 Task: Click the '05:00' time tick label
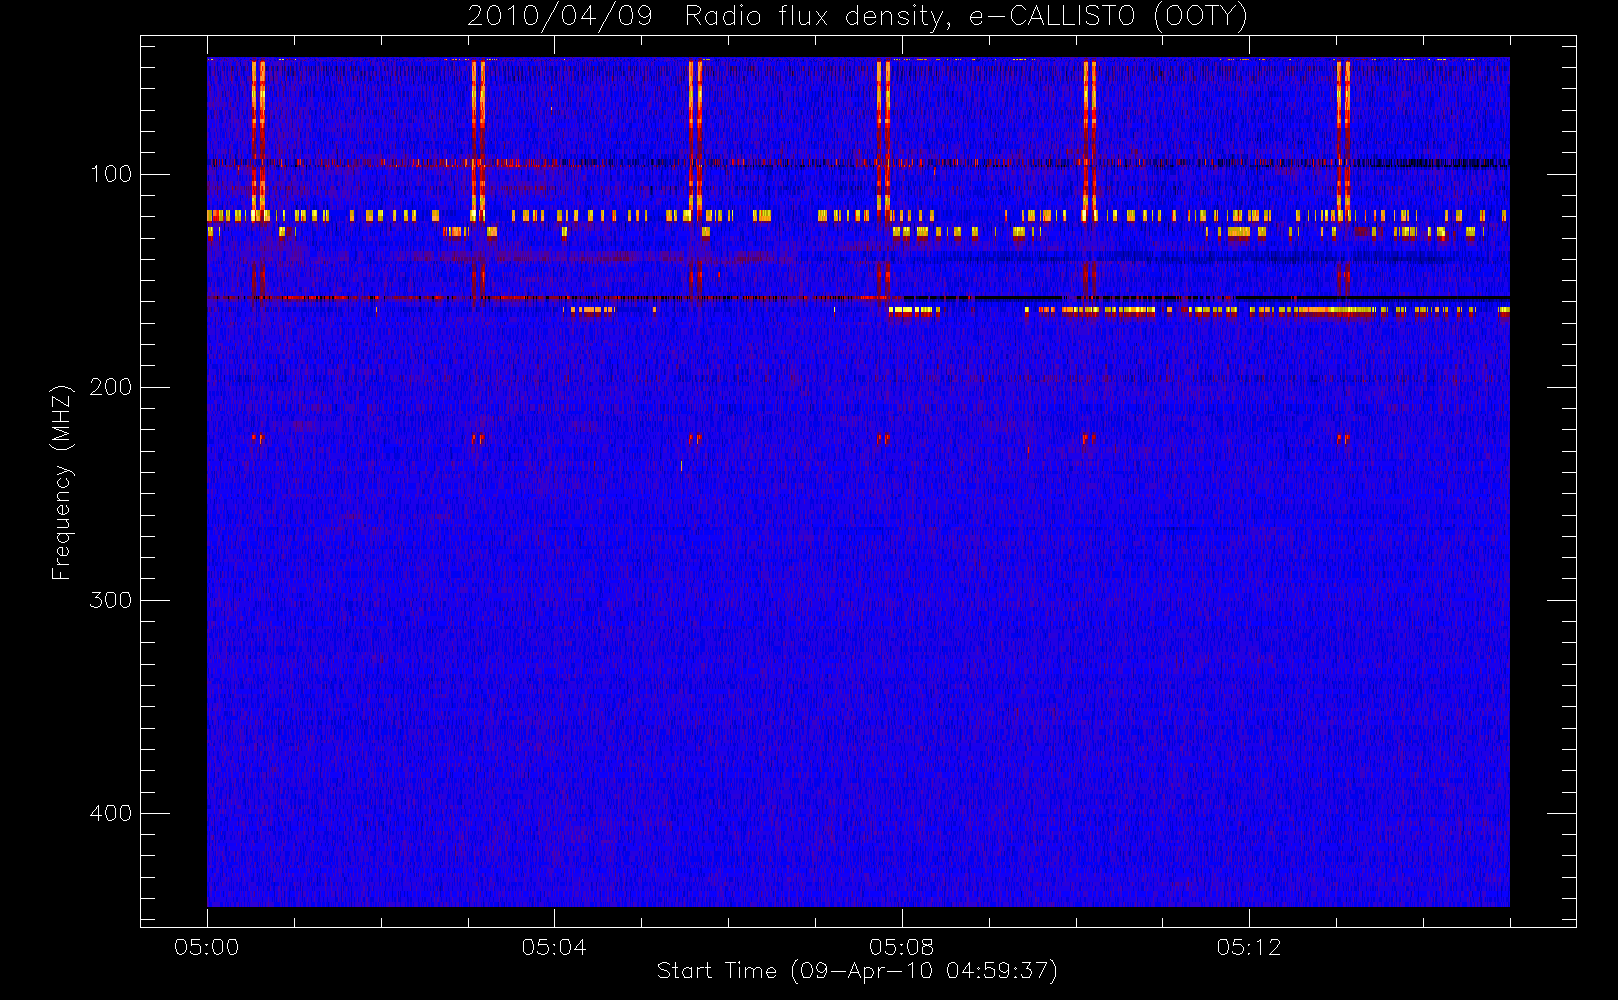[x=207, y=947]
